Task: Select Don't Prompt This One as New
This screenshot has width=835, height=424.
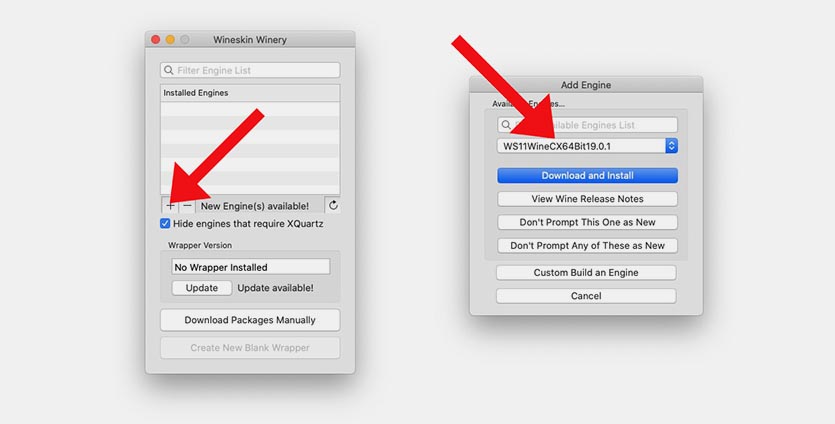Action: click(x=587, y=222)
